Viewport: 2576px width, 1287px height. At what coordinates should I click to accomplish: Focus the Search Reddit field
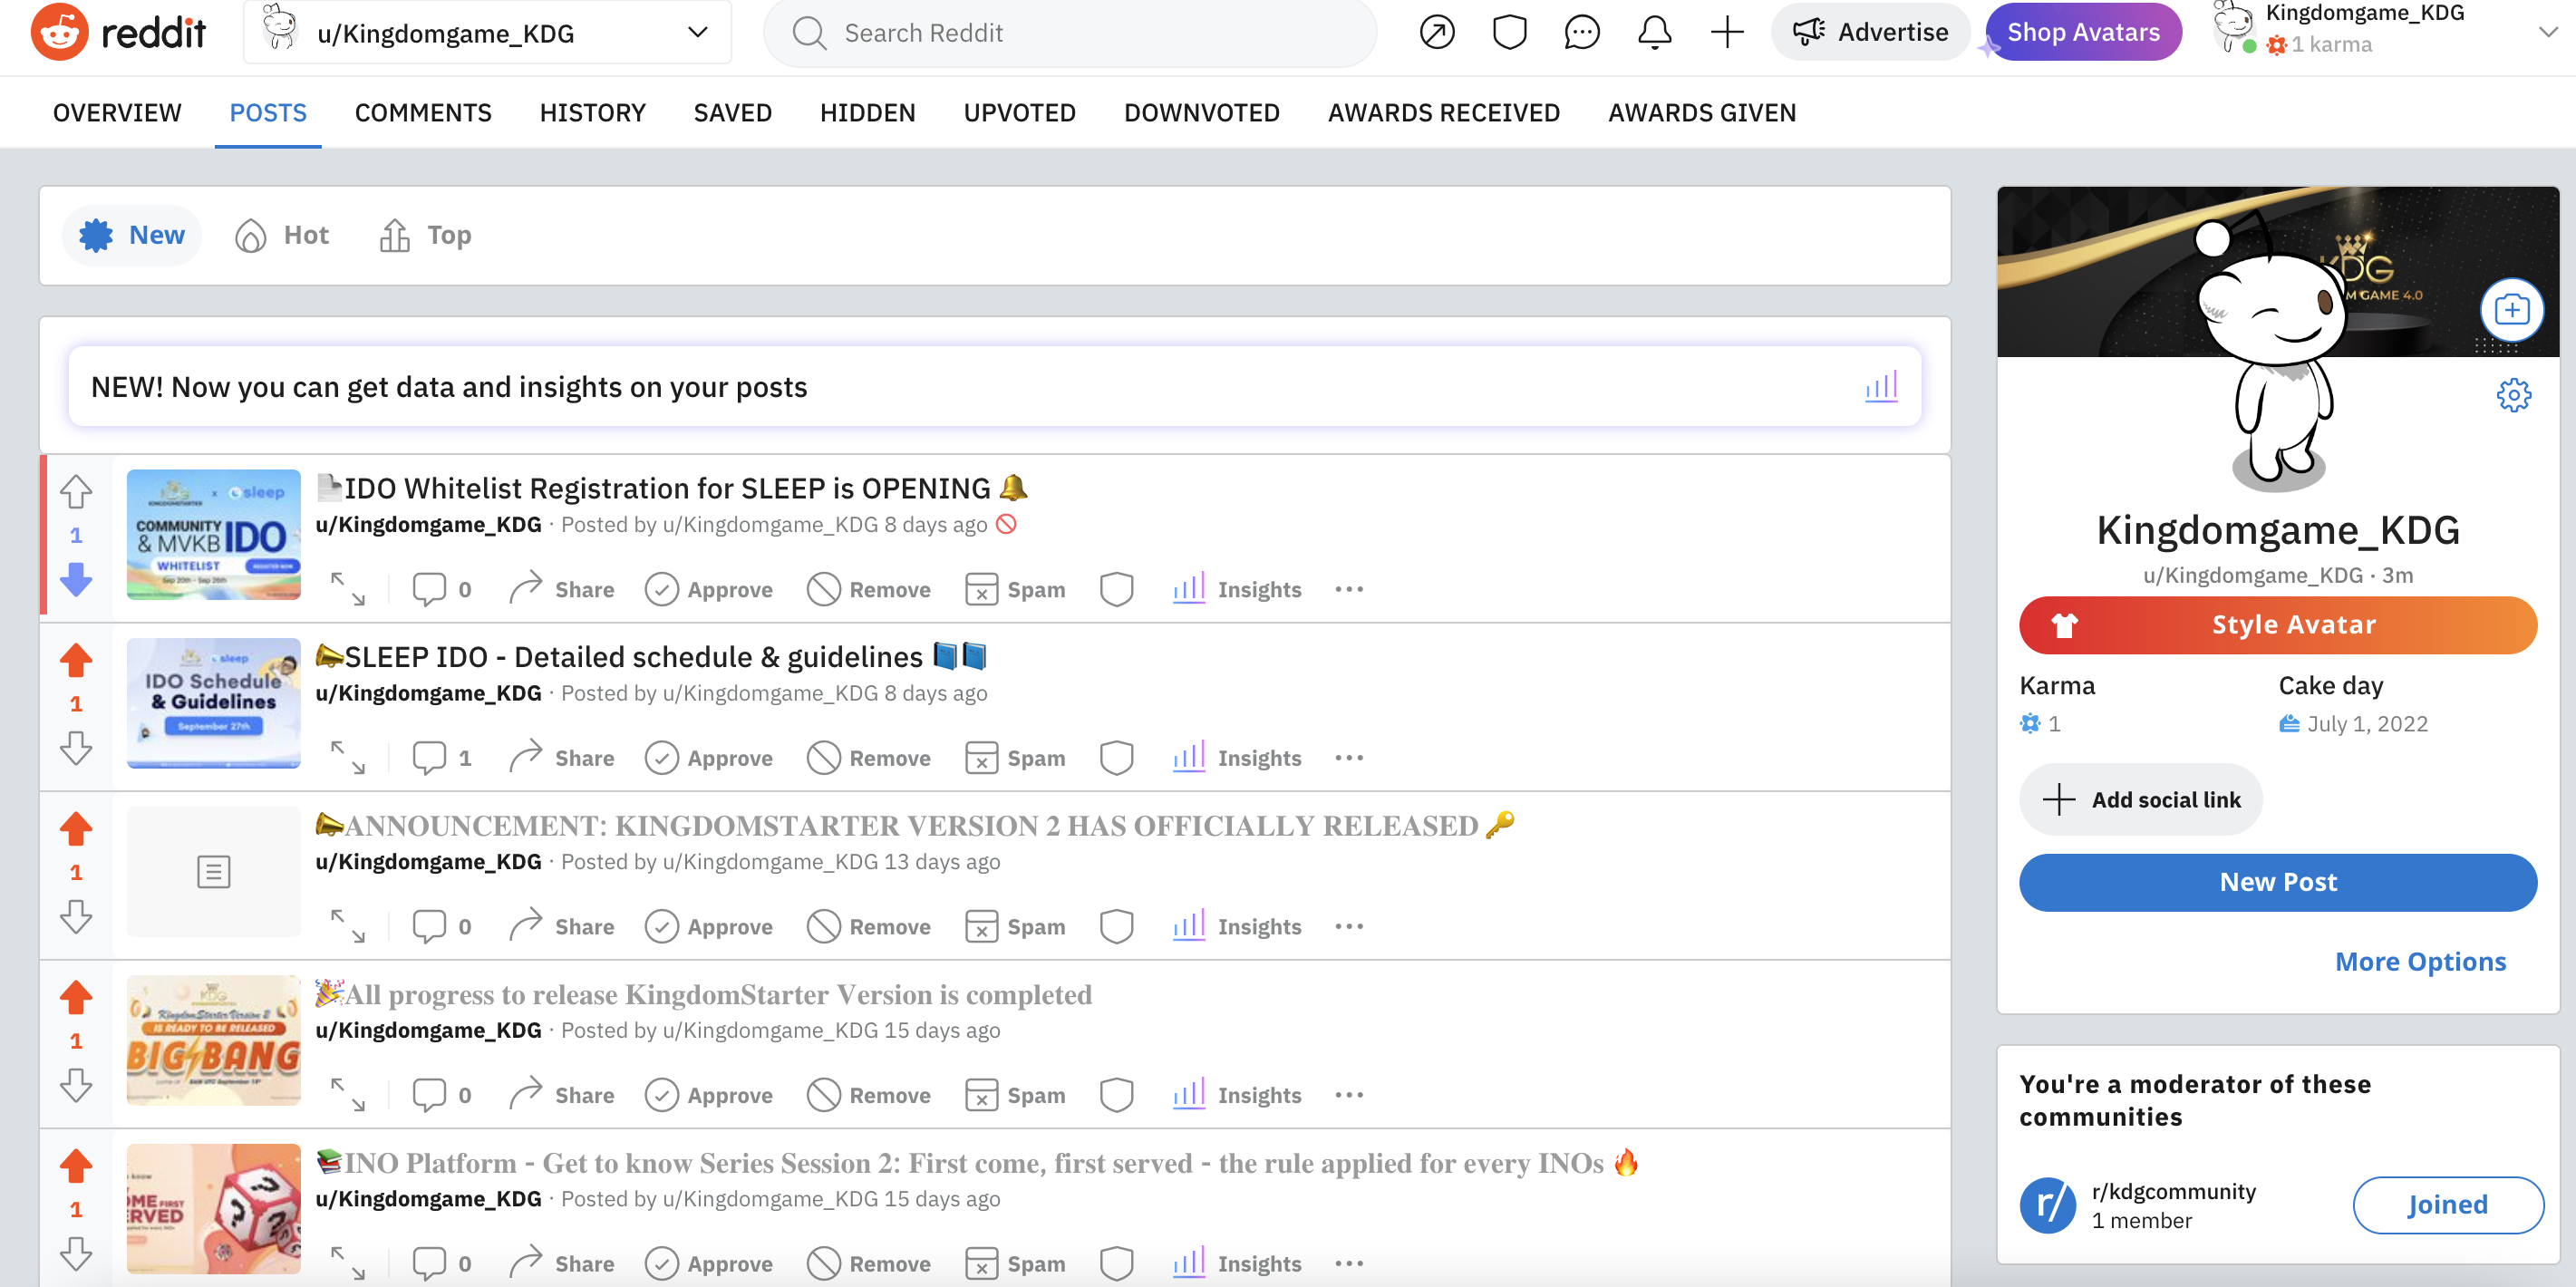click(x=1070, y=33)
